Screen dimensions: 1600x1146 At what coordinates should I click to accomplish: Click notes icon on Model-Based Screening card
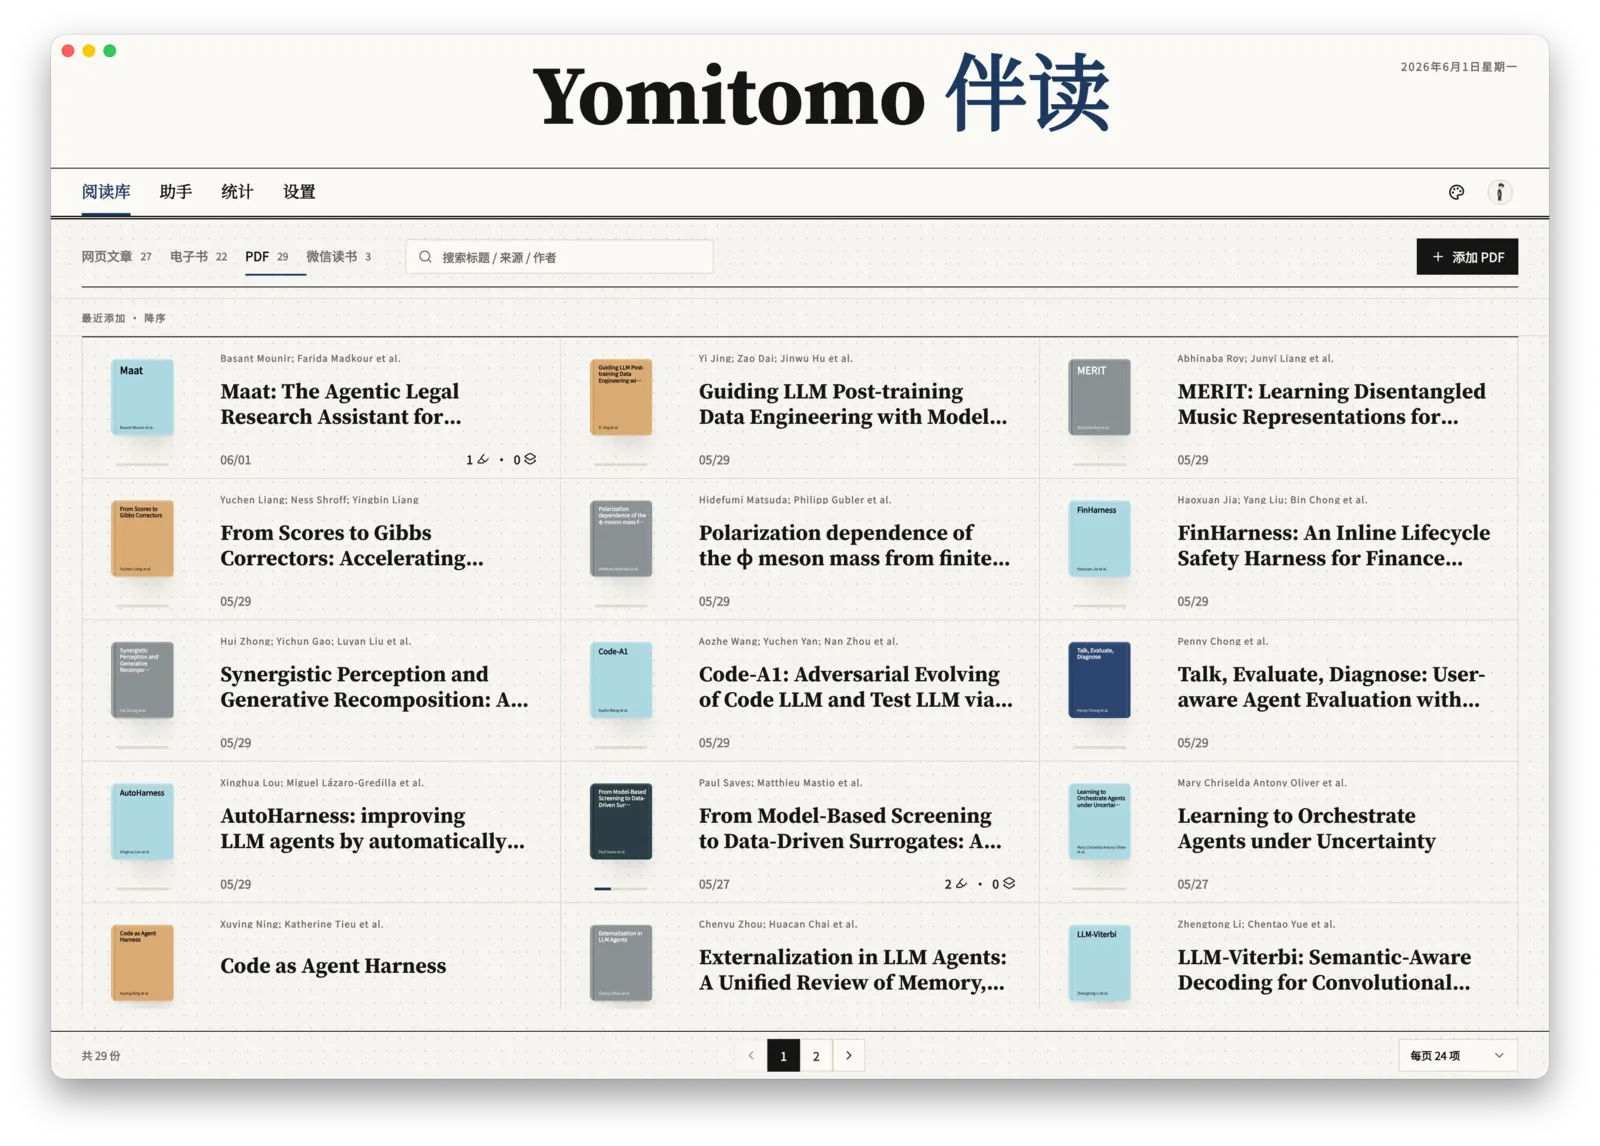point(1009,884)
